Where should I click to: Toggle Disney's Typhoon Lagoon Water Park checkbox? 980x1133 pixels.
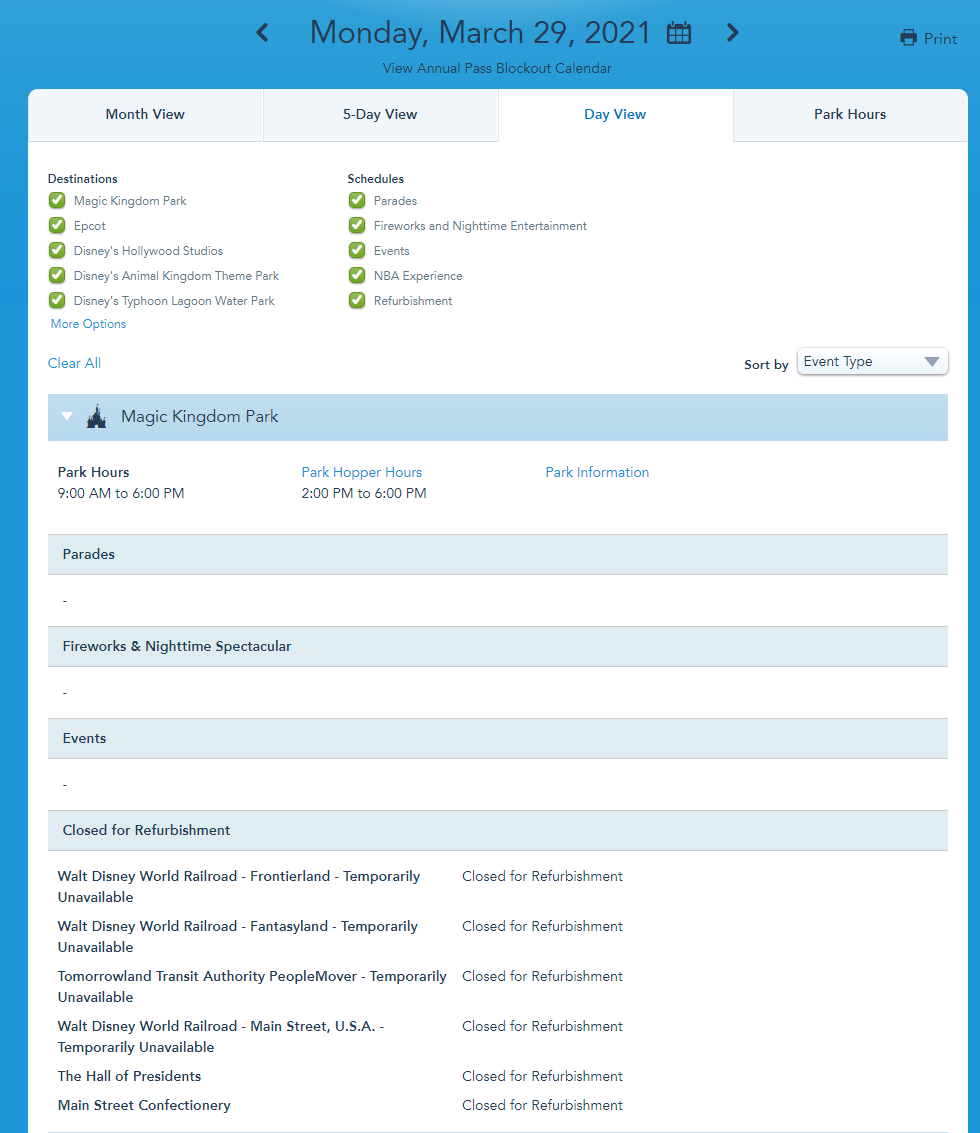(x=57, y=301)
